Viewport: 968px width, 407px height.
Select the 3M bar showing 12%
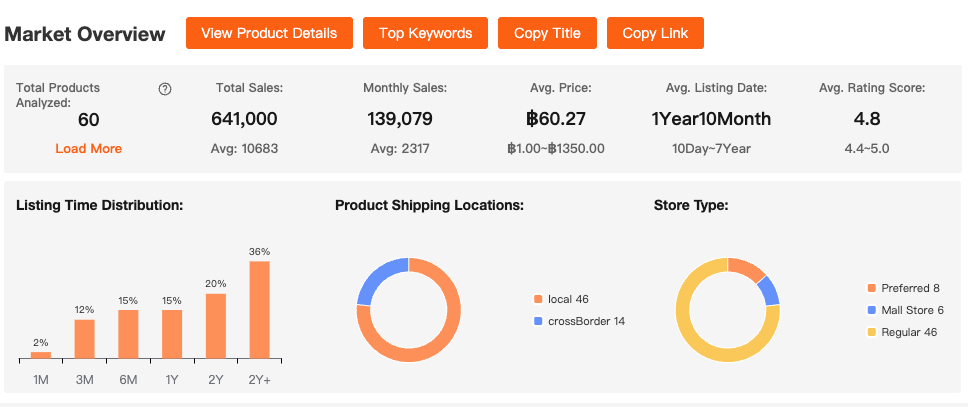click(85, 339)
